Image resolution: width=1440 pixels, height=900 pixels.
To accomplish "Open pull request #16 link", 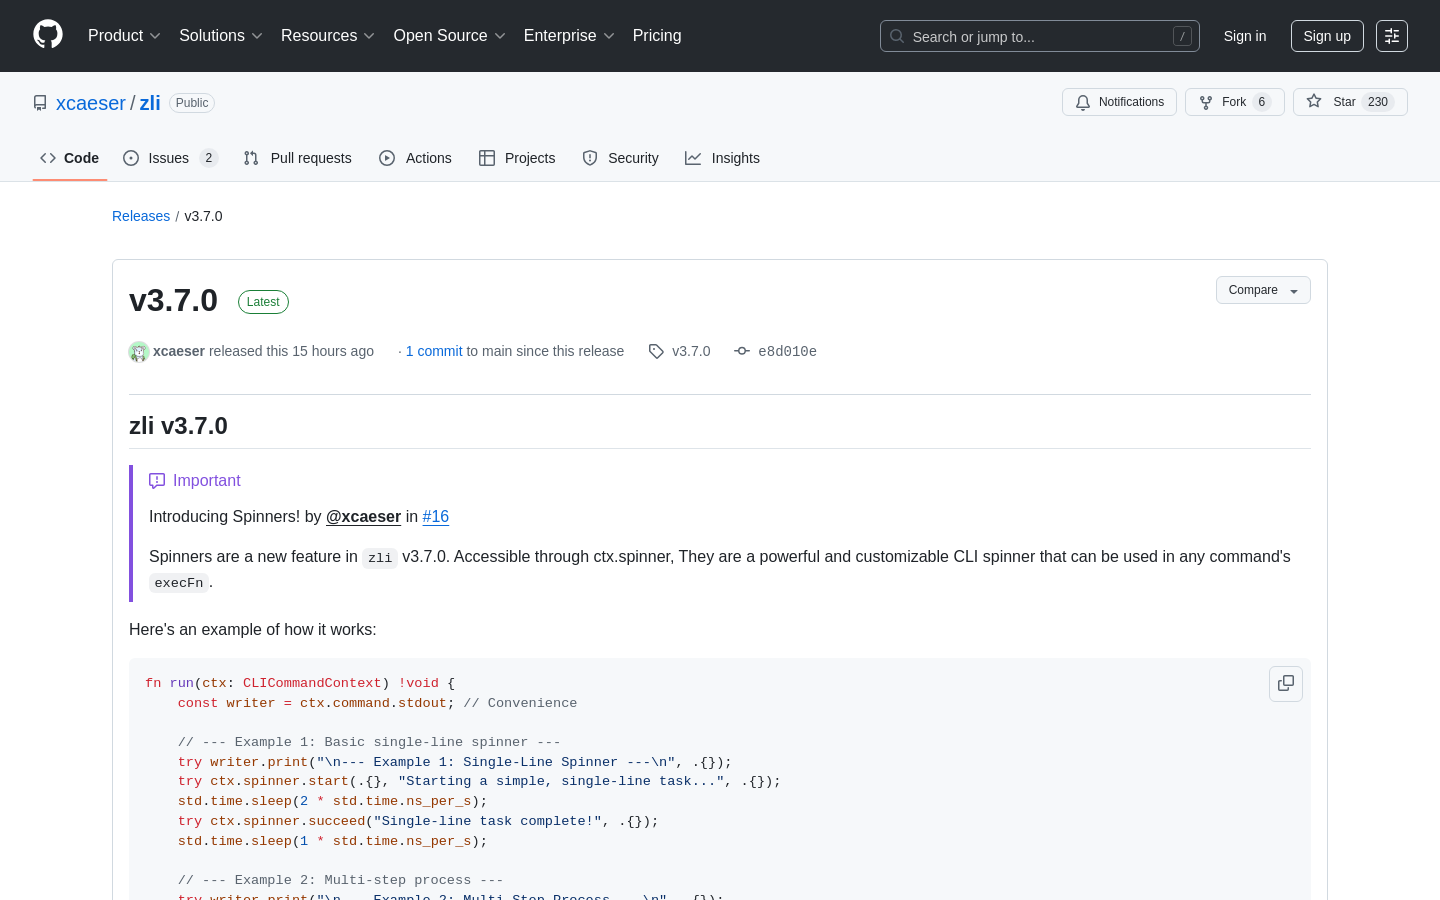I will (x=436, y=517).
